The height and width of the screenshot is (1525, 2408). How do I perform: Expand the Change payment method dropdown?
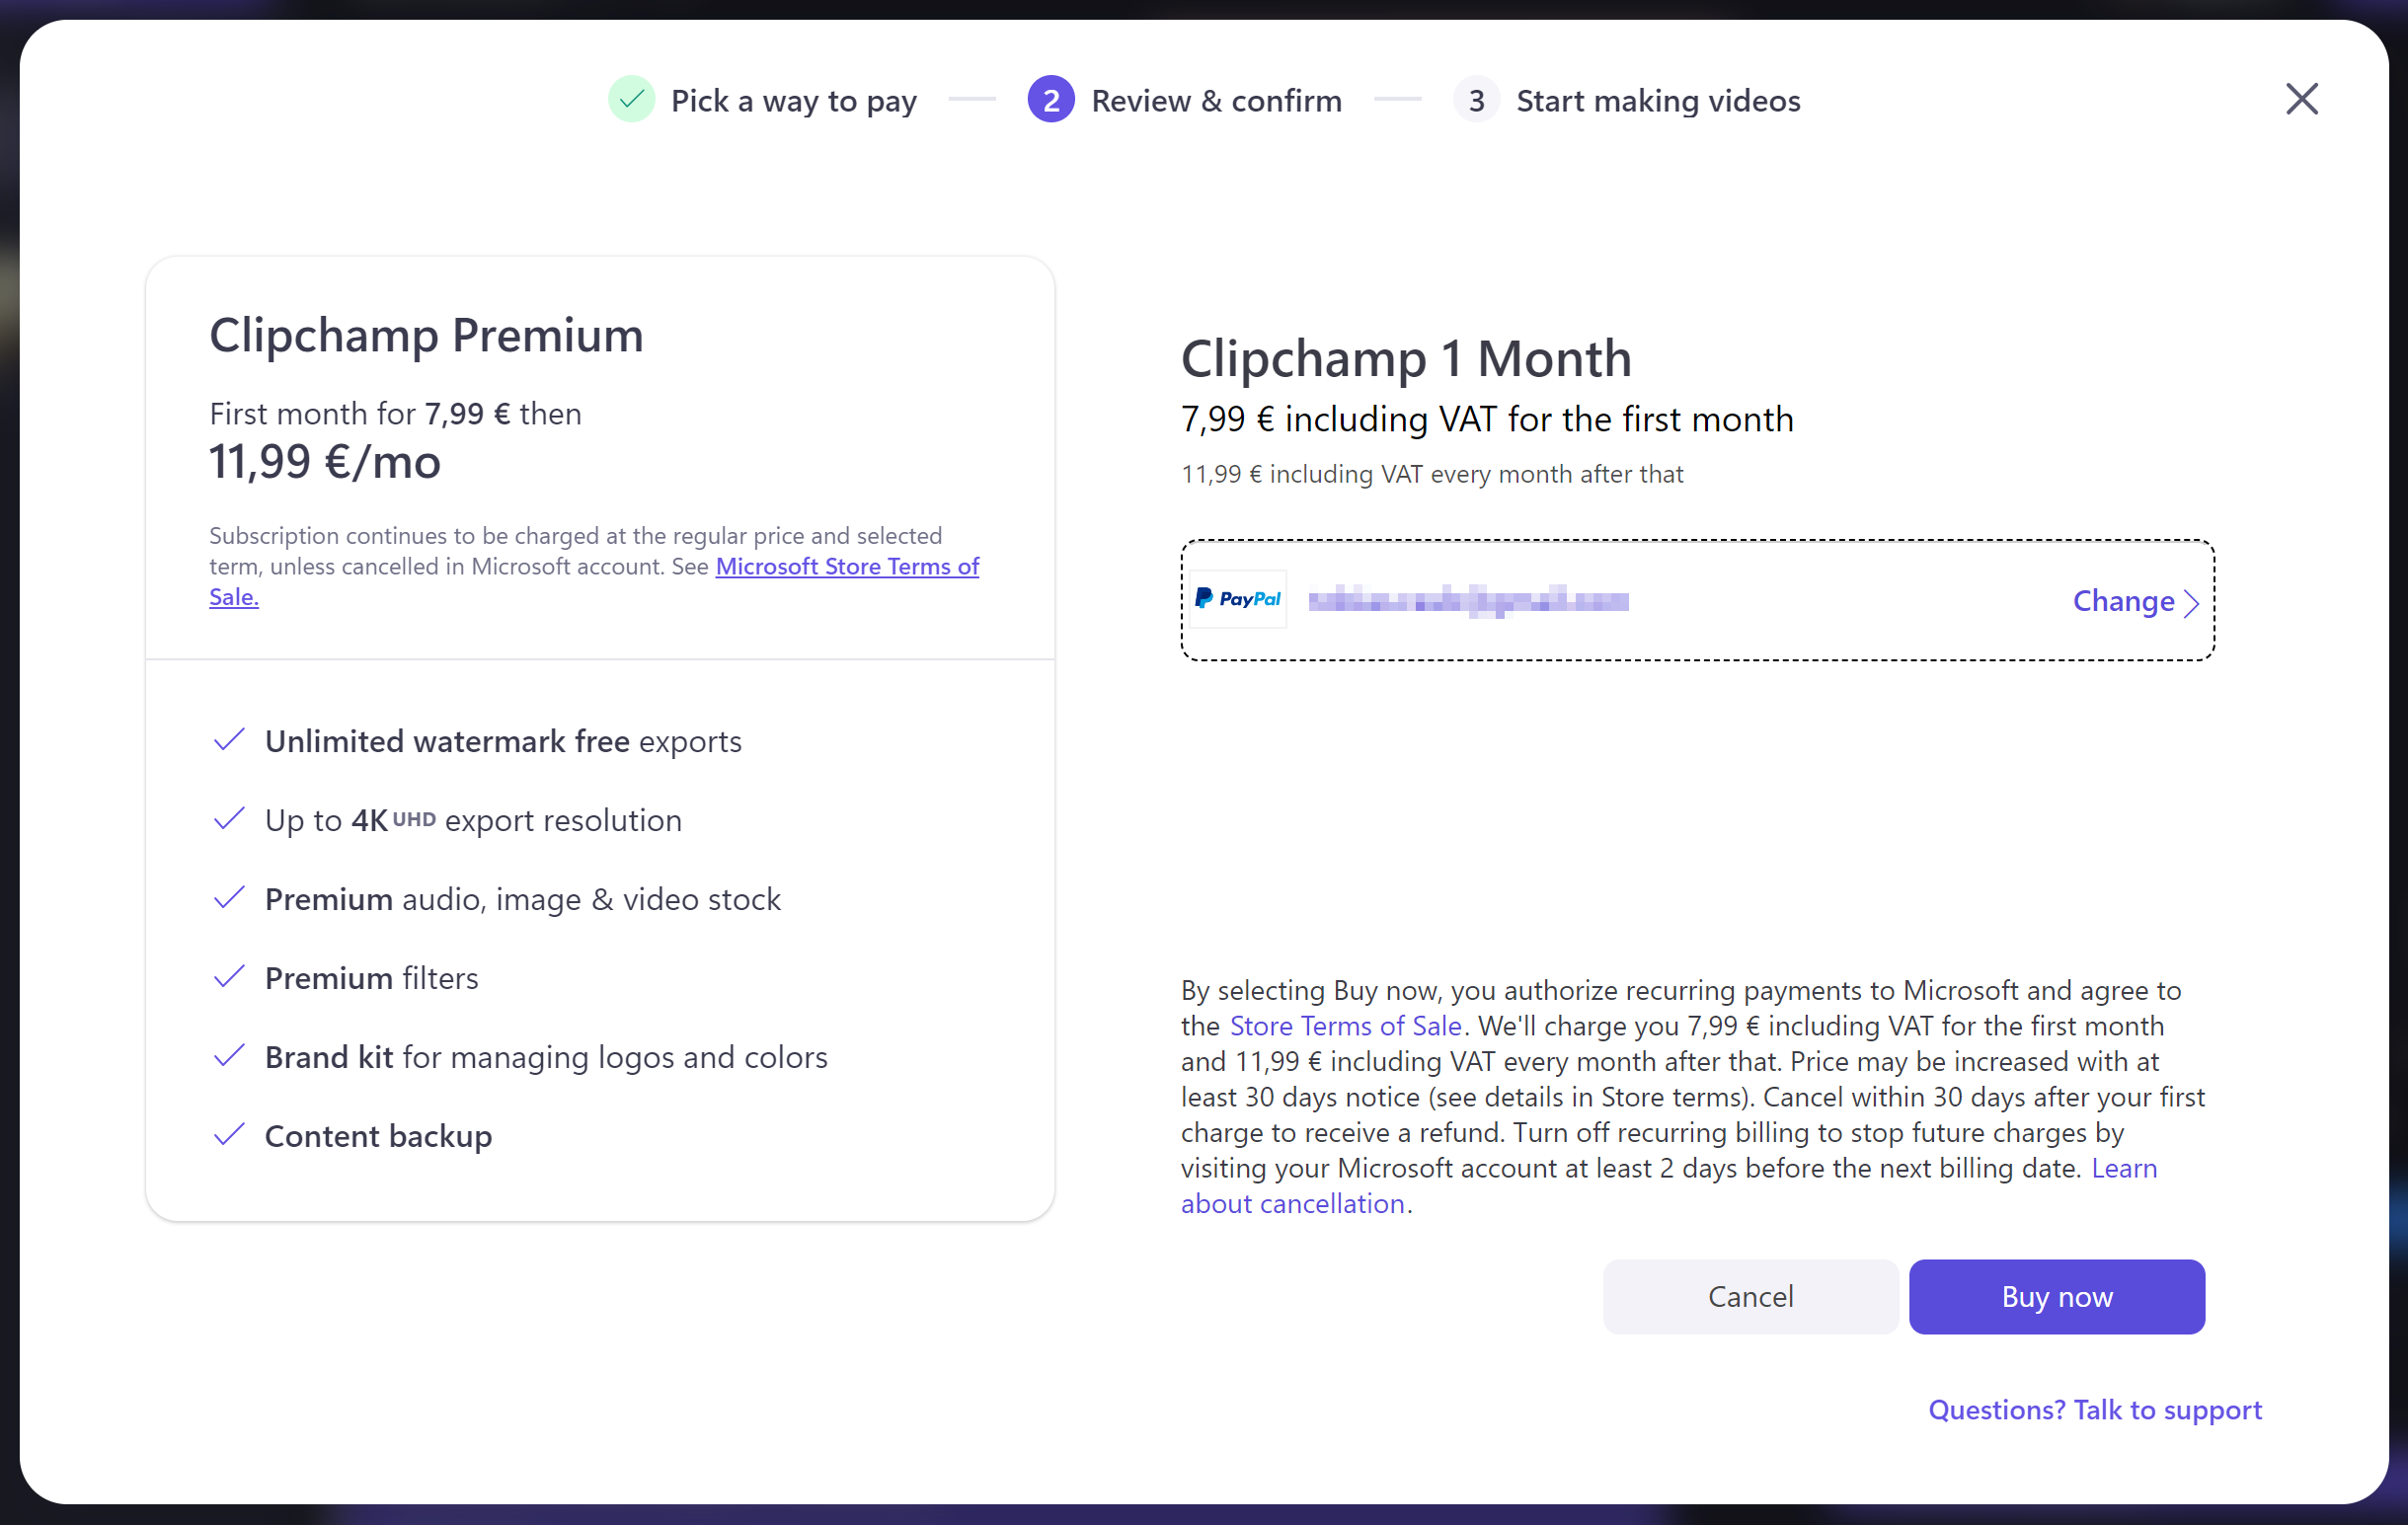coord(2136,600)
